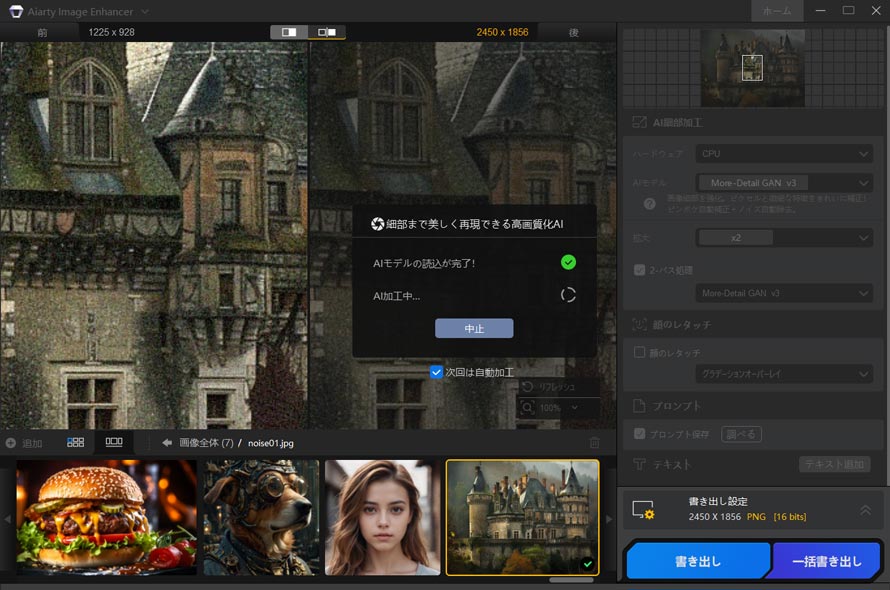
Task: Select the burger image thumbnail
Action: pos(106,517)
